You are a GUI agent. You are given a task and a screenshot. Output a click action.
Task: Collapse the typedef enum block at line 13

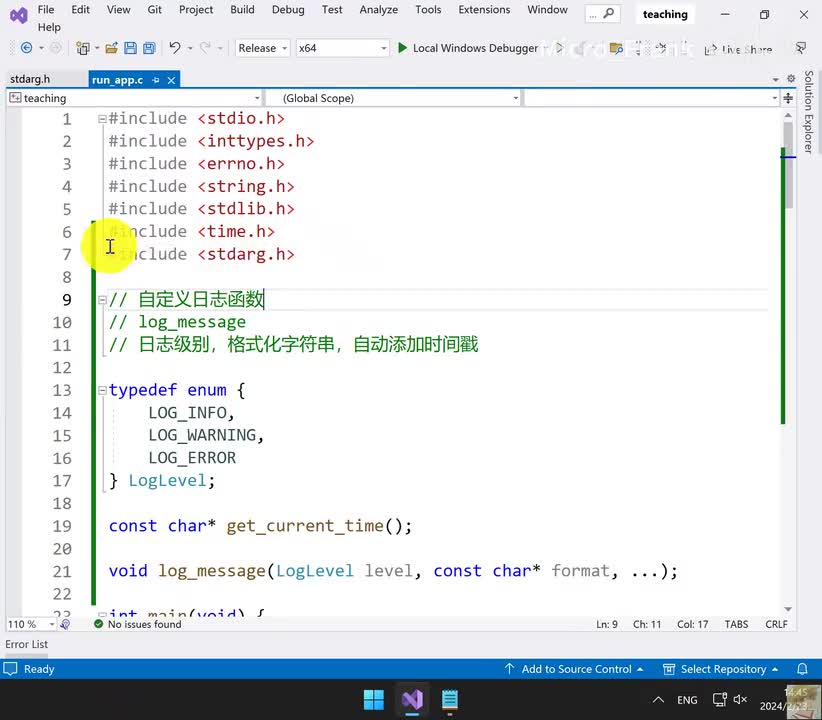click(x=102, y=390)
